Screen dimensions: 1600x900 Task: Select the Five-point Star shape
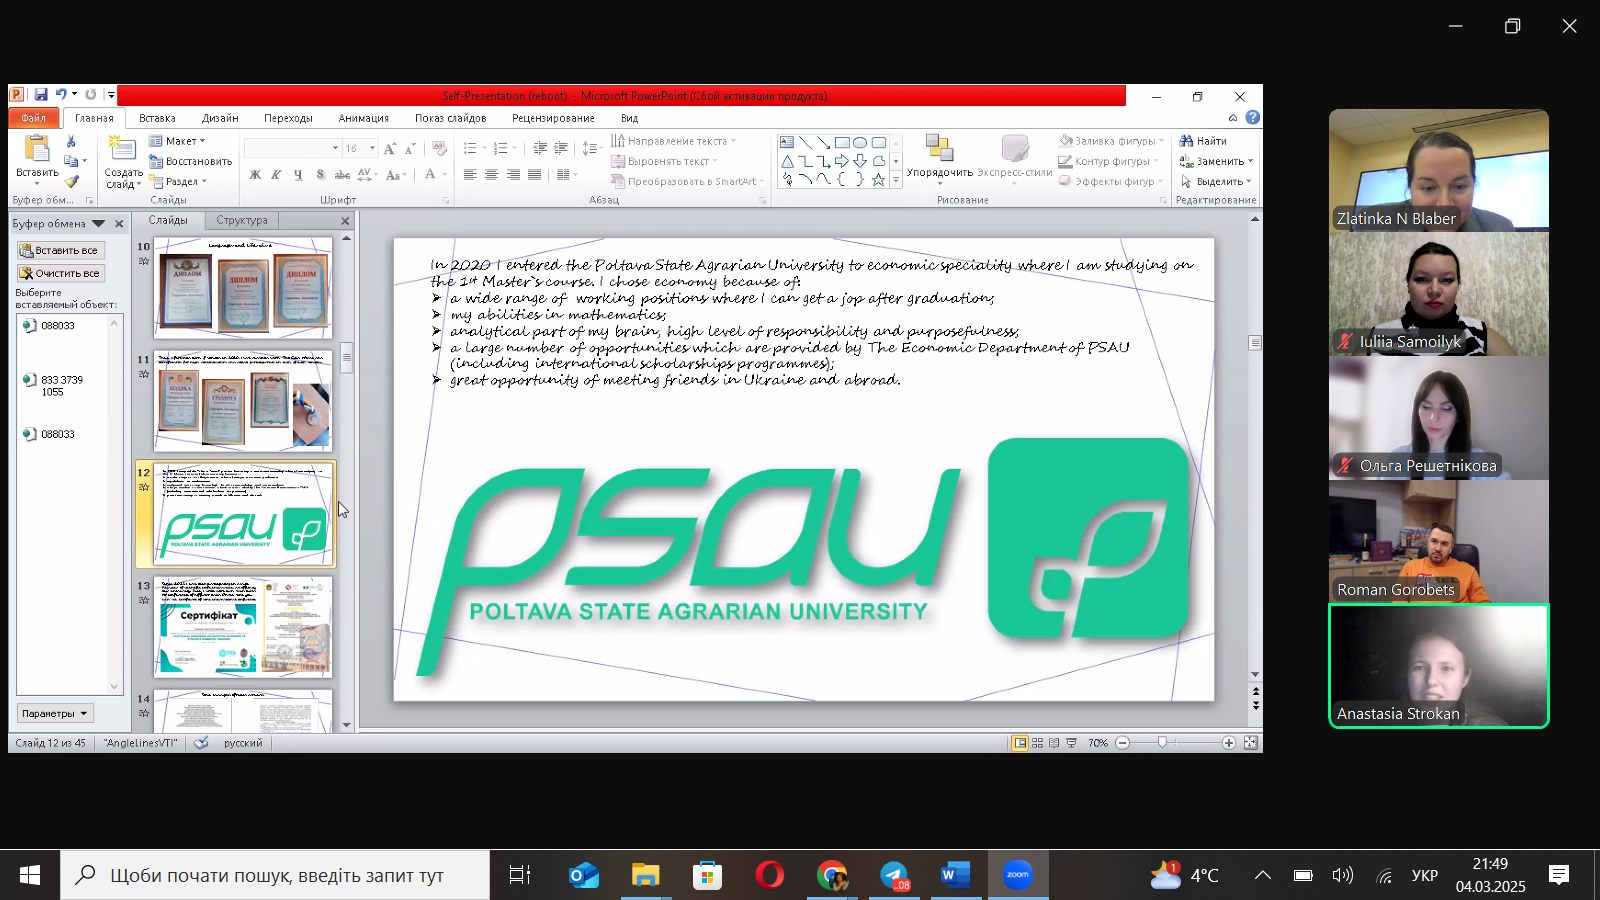point(878,180)
